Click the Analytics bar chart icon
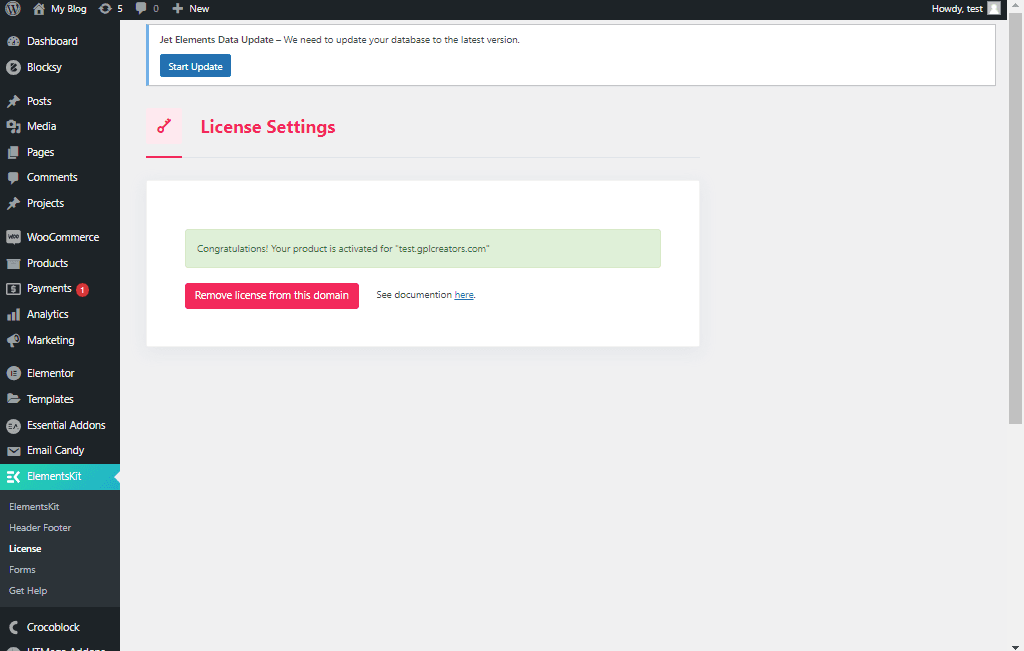Image resolution: width=1024 pixels, height=651 pixels. point(13,315)
